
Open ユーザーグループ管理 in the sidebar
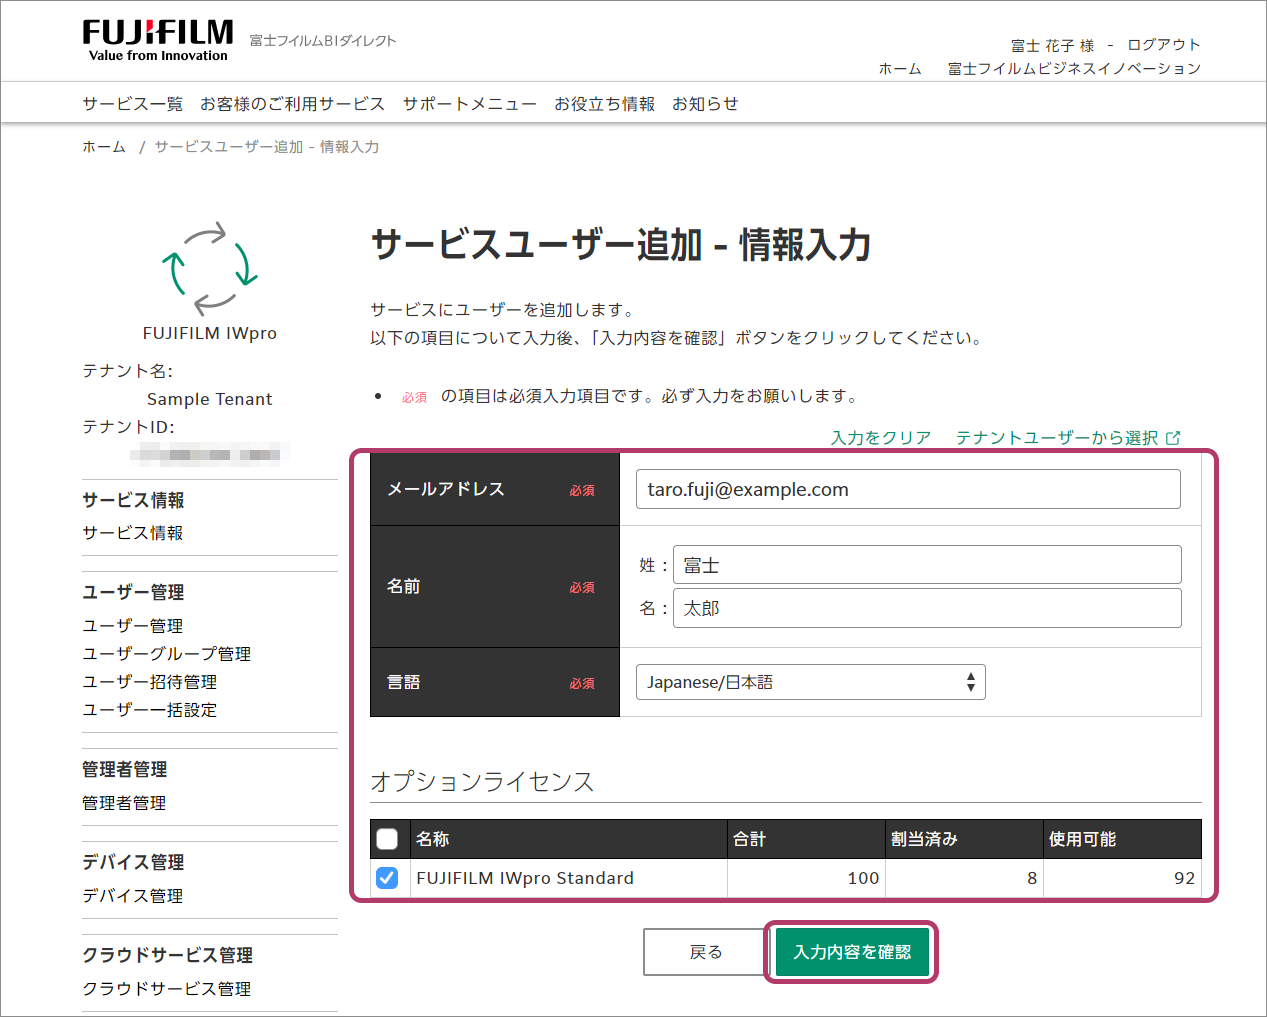click(x=167, y=654)
